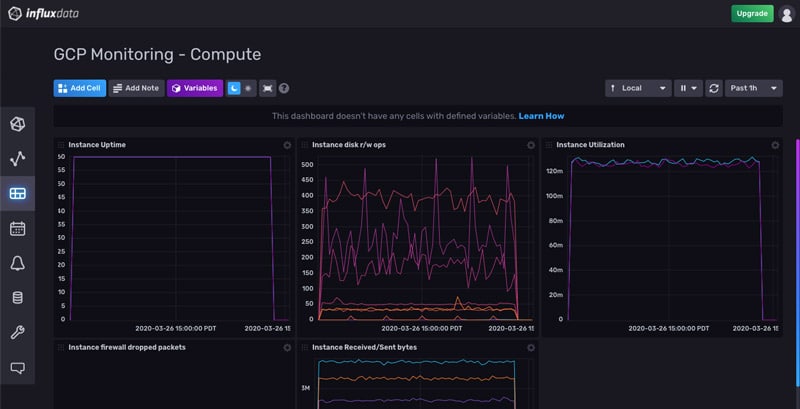
Task: Switch to light mode with sun toggle
Action: [248, 88]
